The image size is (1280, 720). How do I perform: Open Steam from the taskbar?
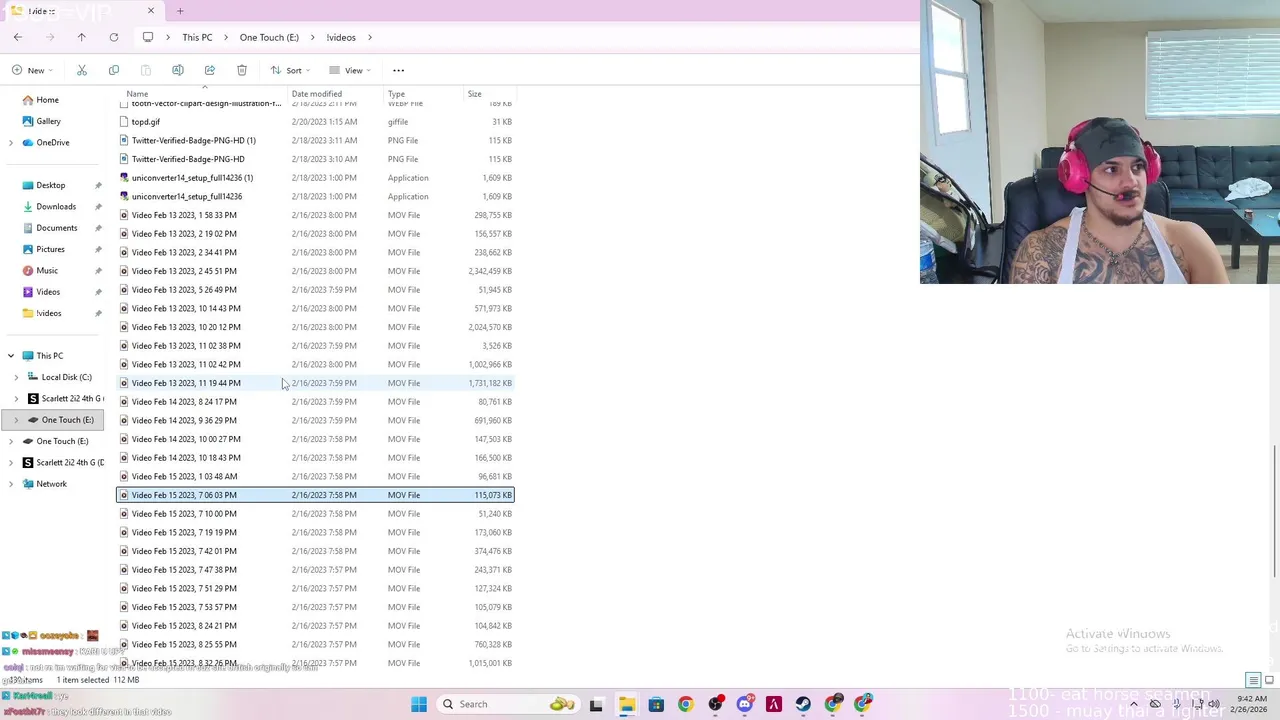pyautogui.click(x=803, y=704)
